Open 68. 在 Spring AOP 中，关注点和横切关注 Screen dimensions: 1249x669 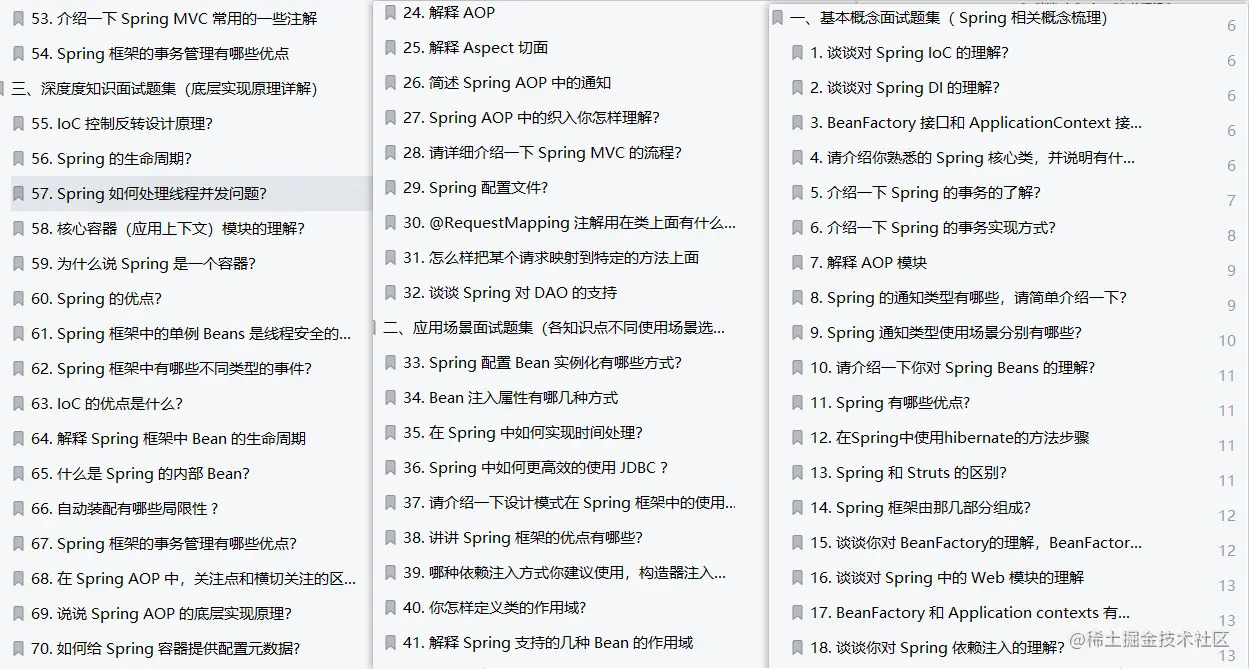click(194, 579)
